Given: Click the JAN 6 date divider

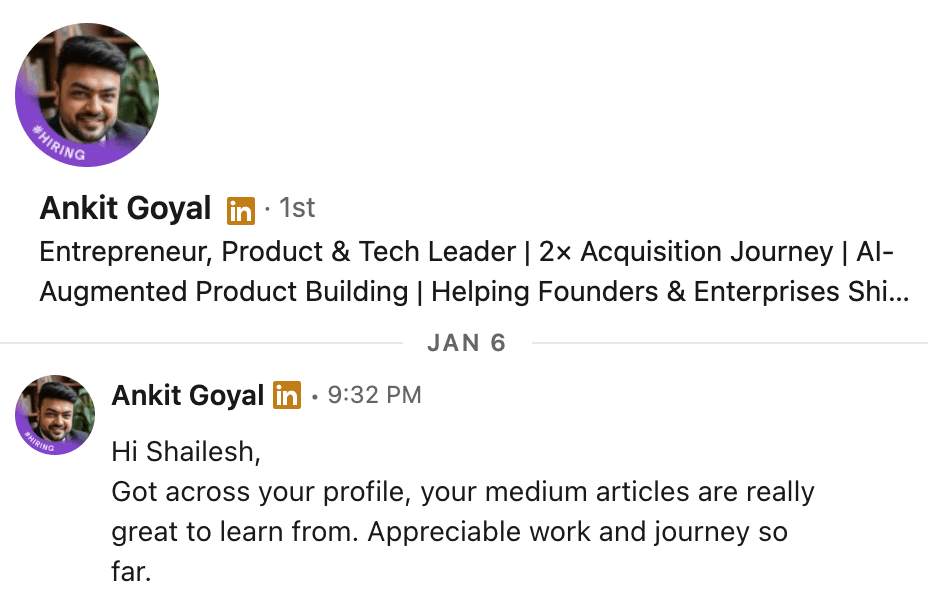Looking at the screenshot, I should (466, 343).
